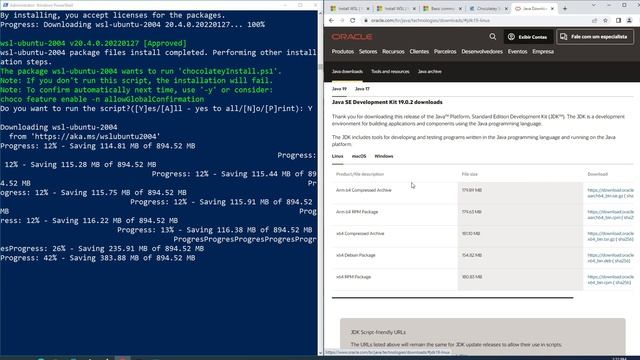Close the Chocolatey tab
Viewport: 640px width, 360px height.
(x=507, y=8)
